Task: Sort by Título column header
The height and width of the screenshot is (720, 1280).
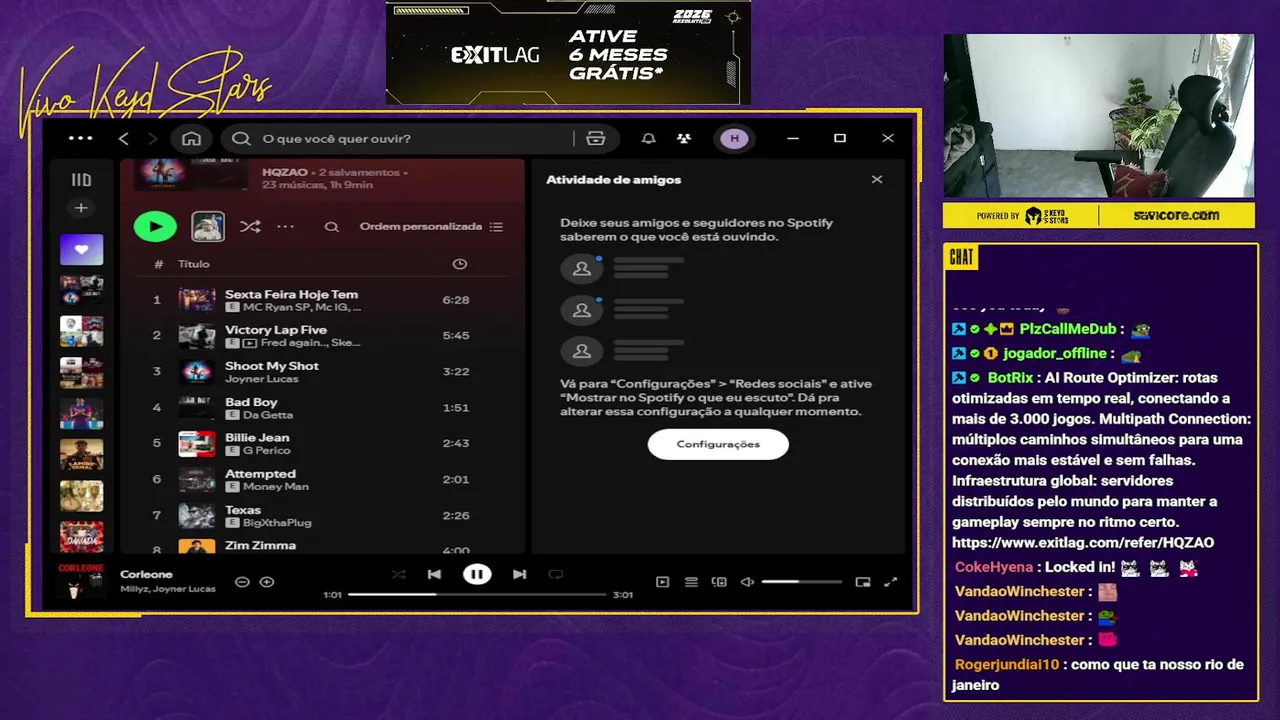Action: [194, 264]
